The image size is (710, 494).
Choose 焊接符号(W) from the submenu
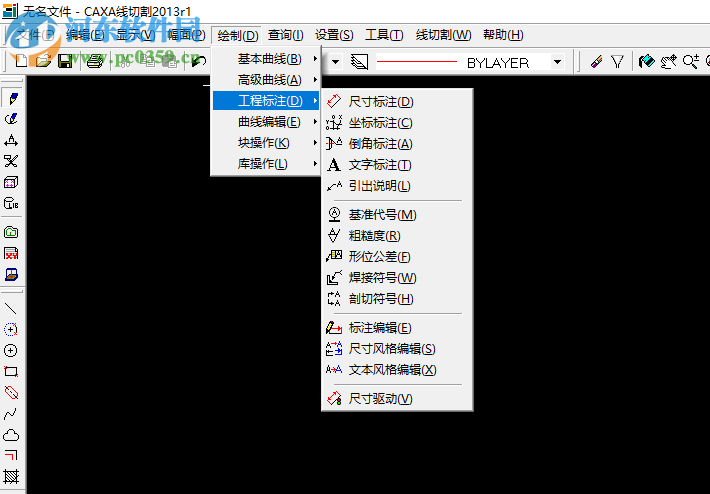pyautogui.click(x=397, y=278)
